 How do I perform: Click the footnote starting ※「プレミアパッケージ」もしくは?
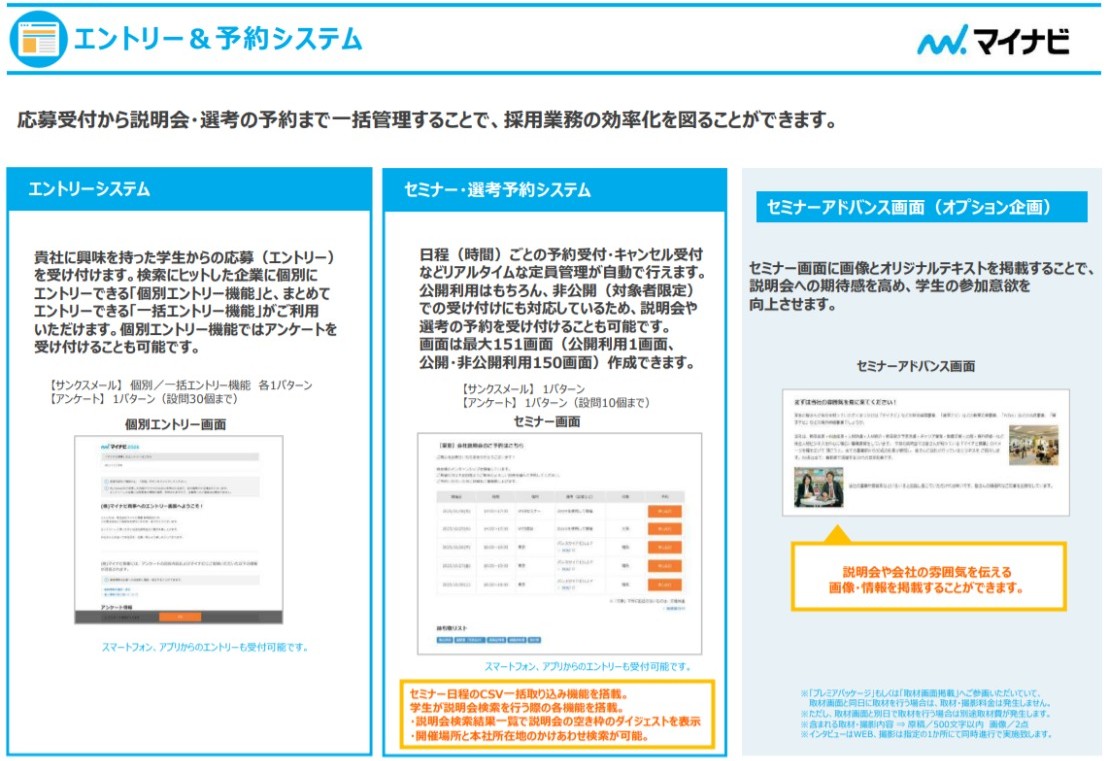point(925,698)
